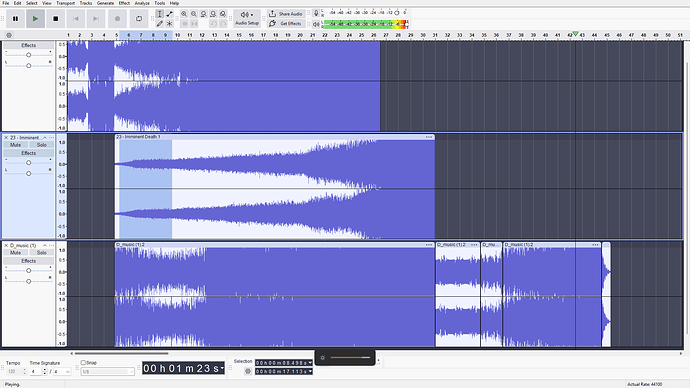Screen dimensions: 690x388
Task: Open the Effect menu
Action: tap(125, 3)
